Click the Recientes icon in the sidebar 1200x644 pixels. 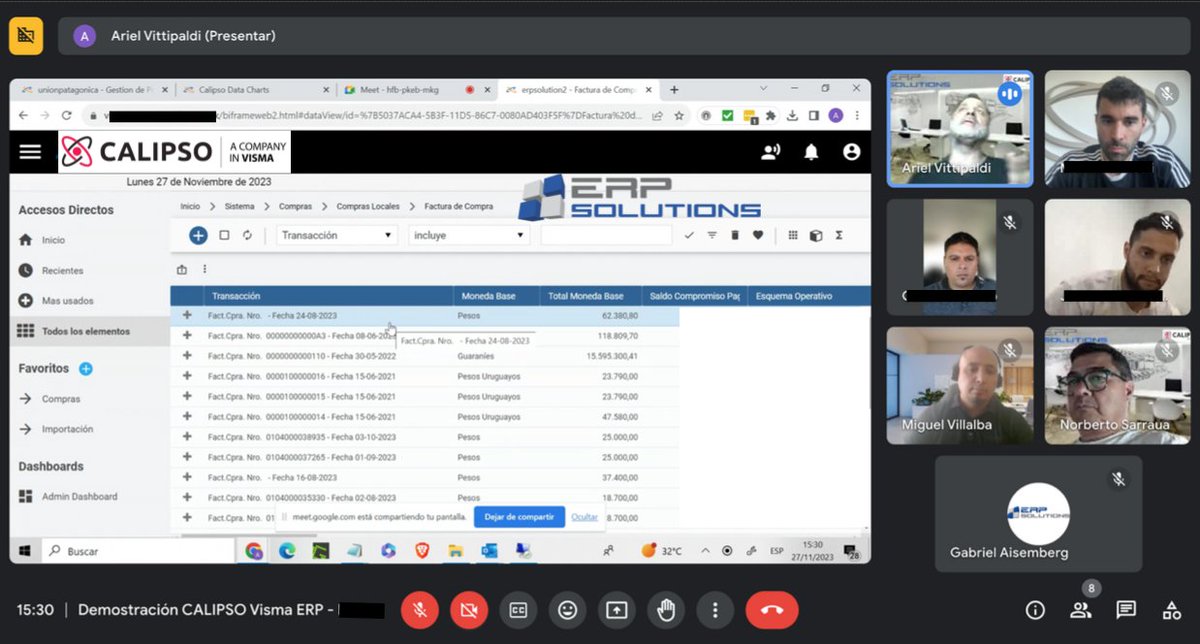pyautogui.click(x=25, y=270)
